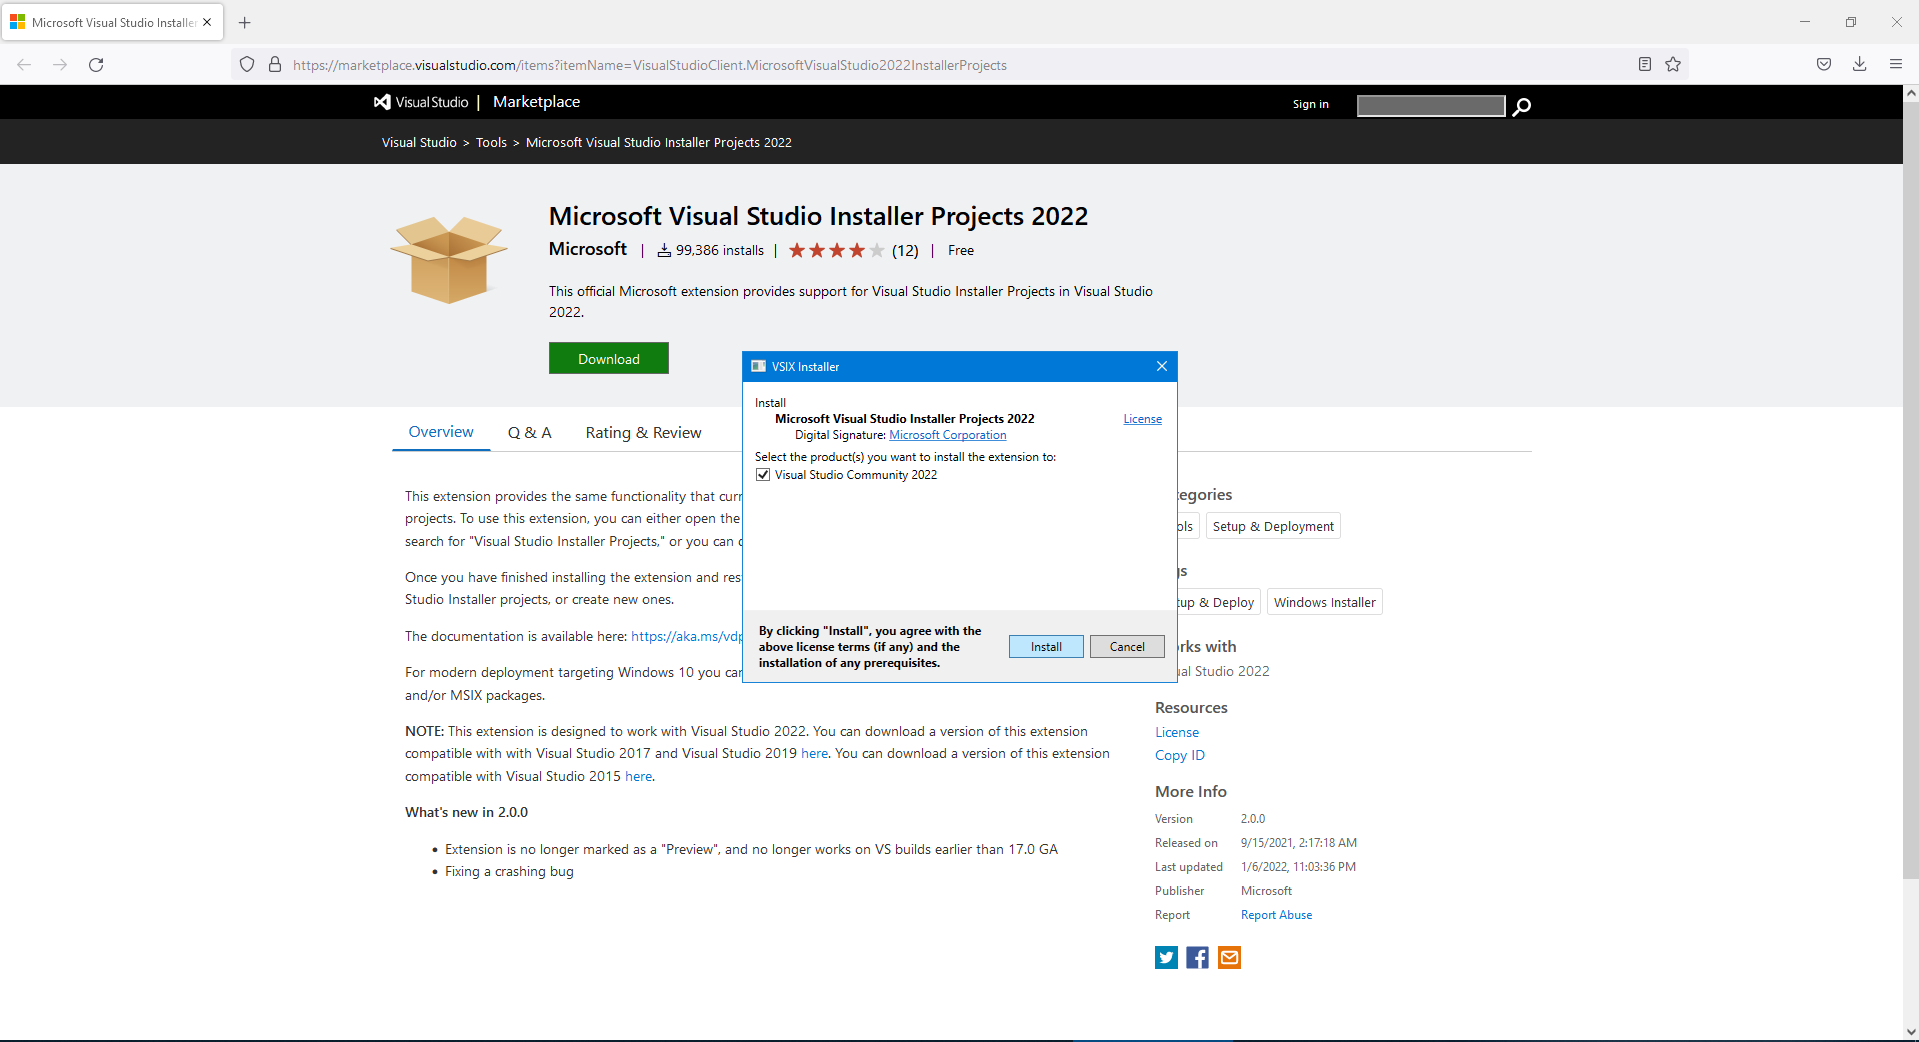Share the extension on Twitter
The image size is (1919, 1042).
click(1166, 958)
